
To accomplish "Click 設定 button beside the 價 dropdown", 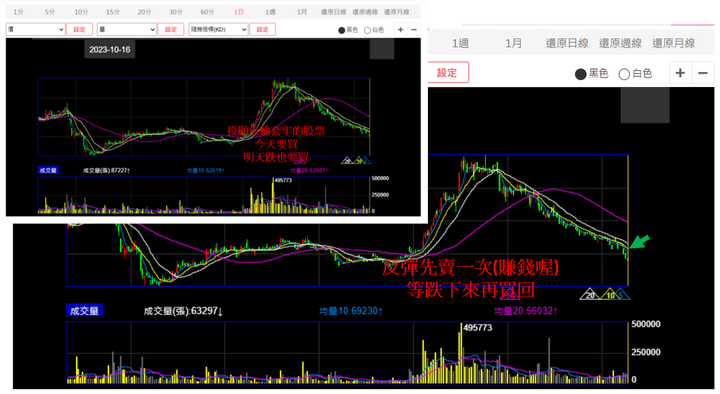I will (x=79, y=29).
